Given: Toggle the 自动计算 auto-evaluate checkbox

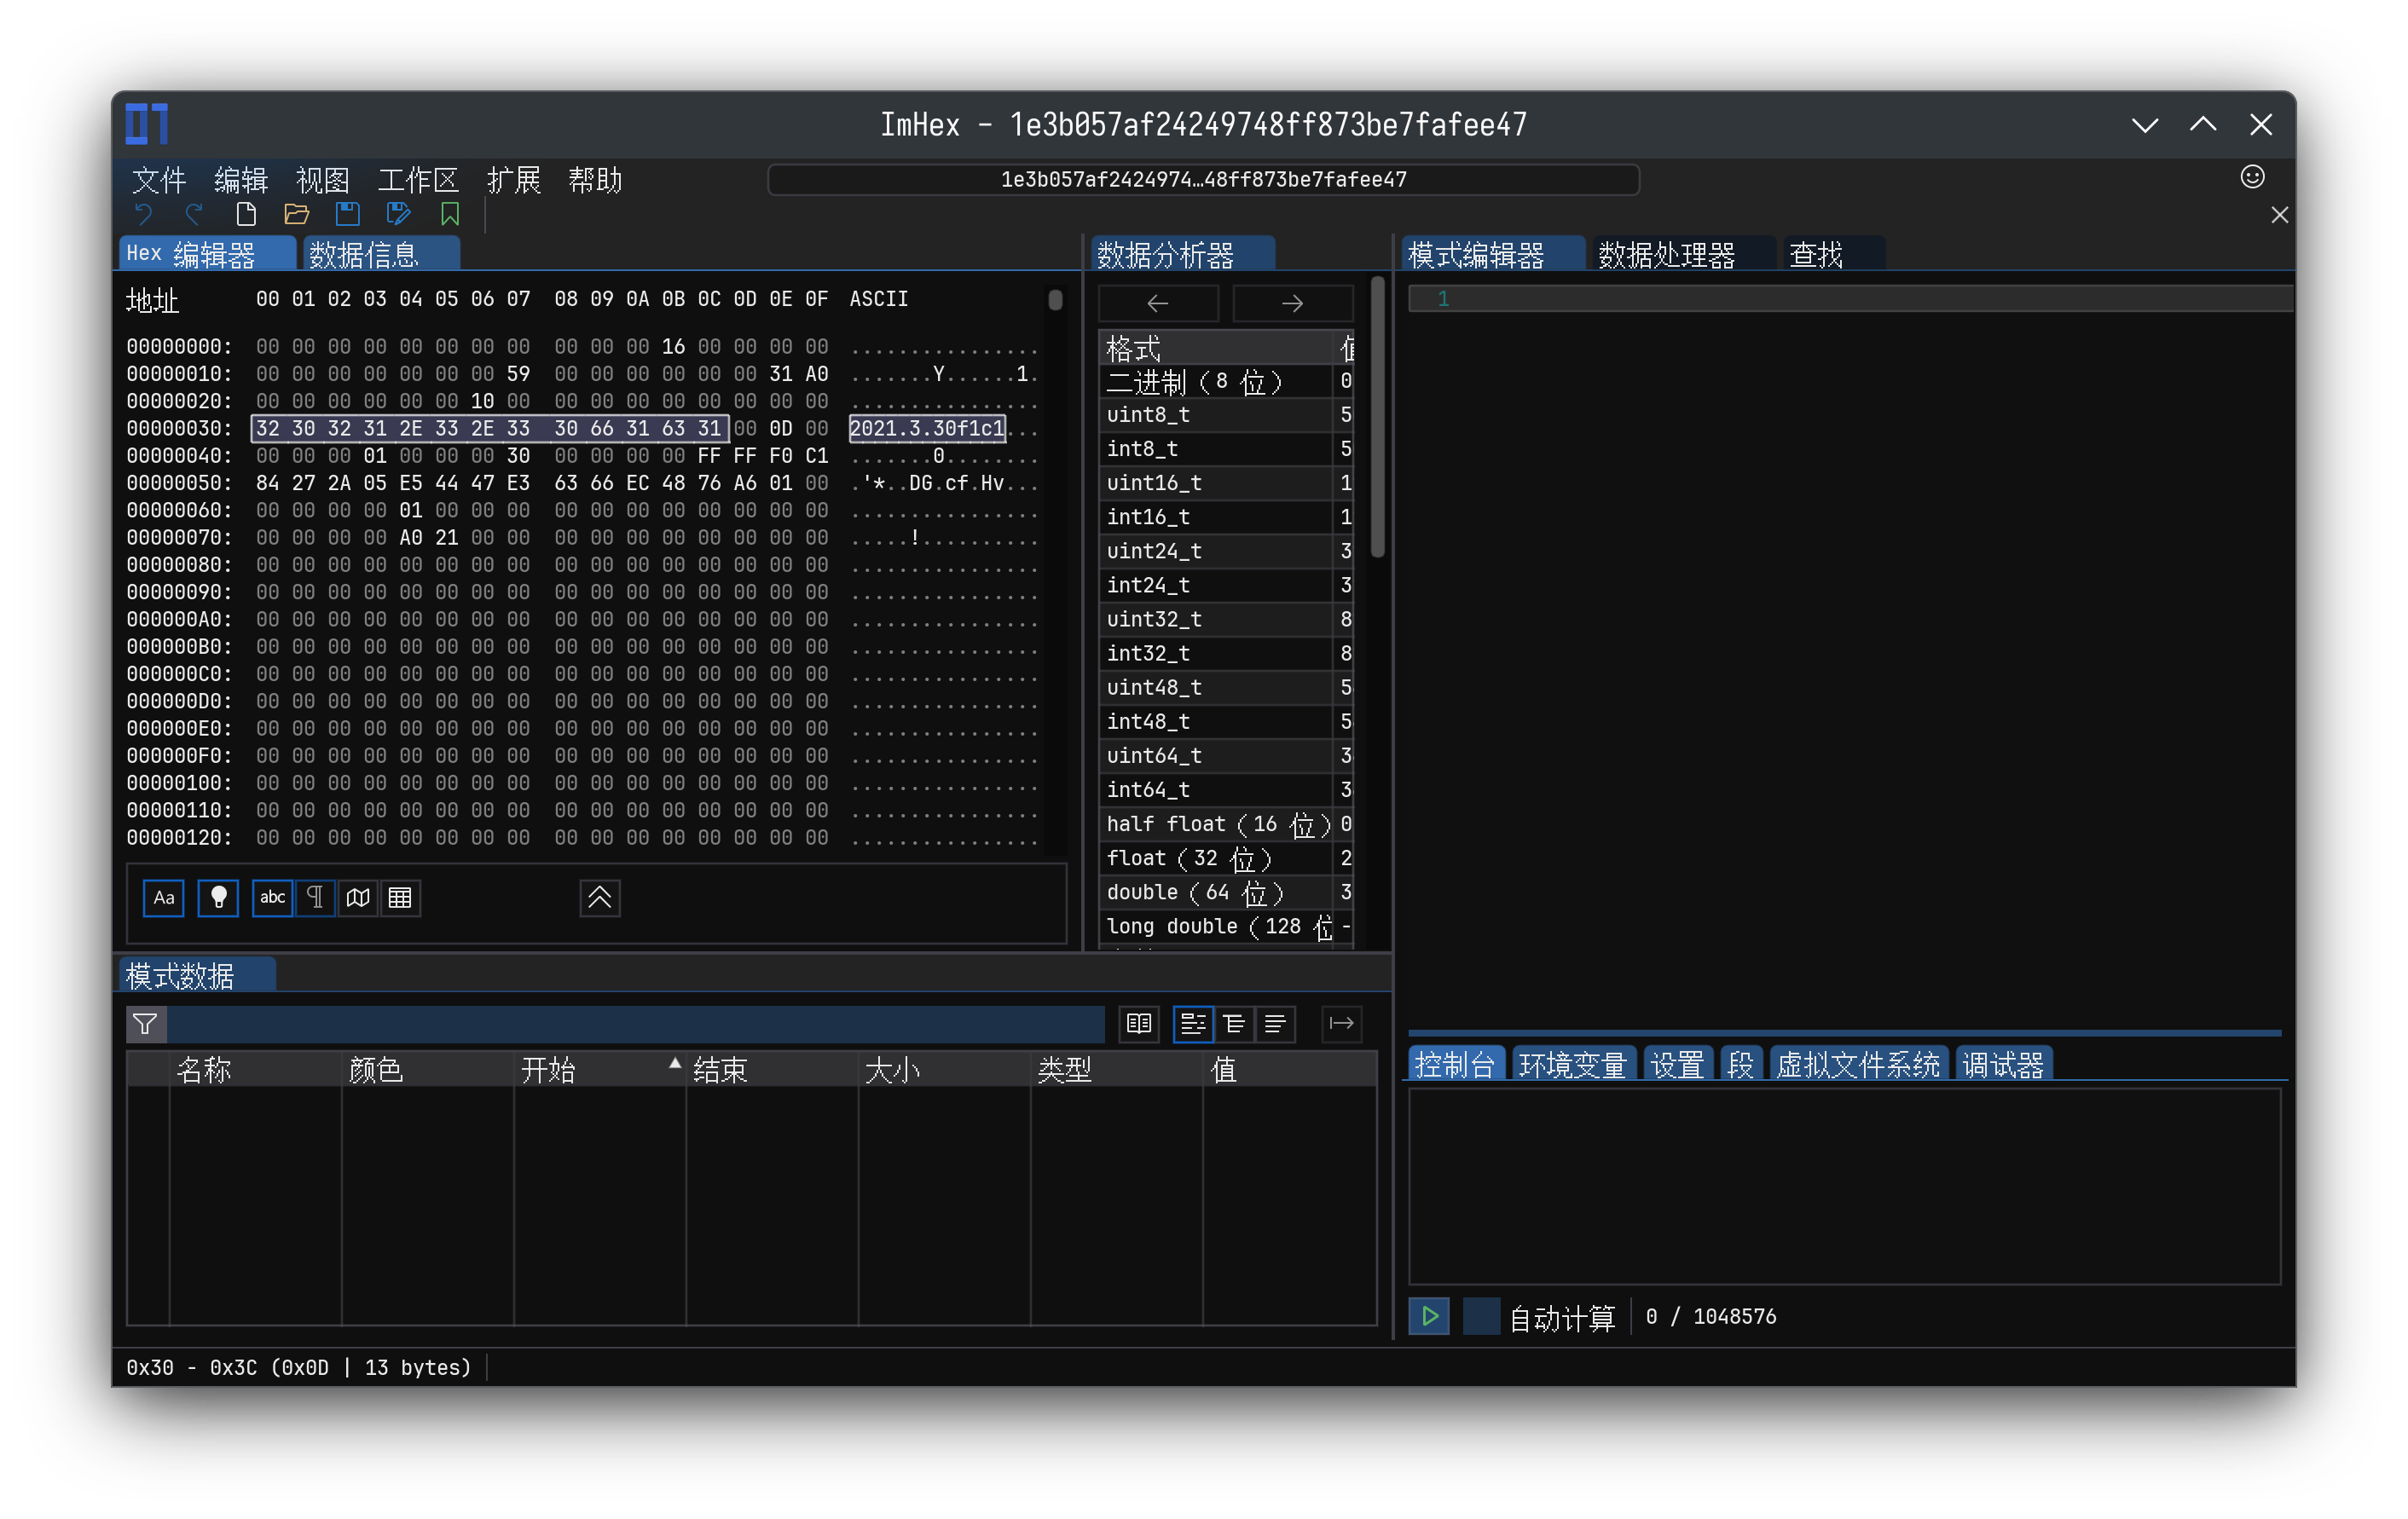Looking at the screenshot, I should [x=1481, y=1316].
